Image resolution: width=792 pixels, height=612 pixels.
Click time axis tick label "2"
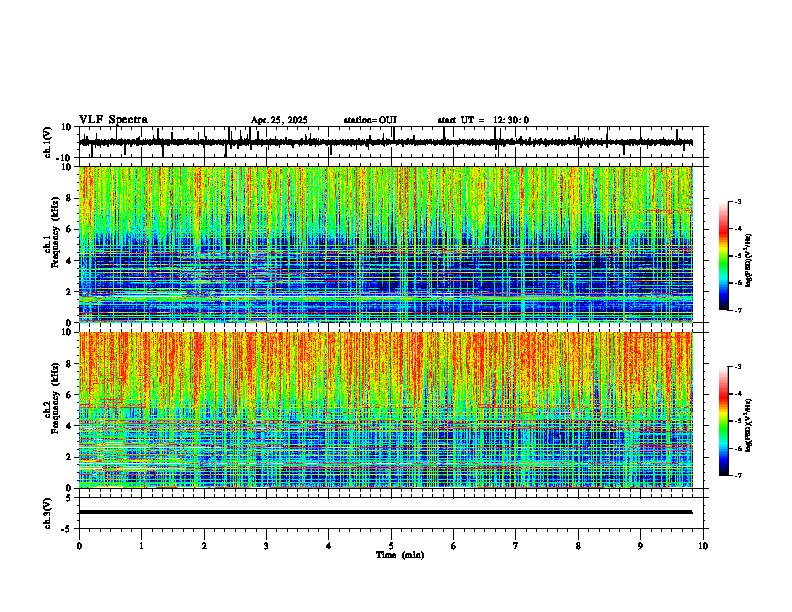[x=204, y=546]
